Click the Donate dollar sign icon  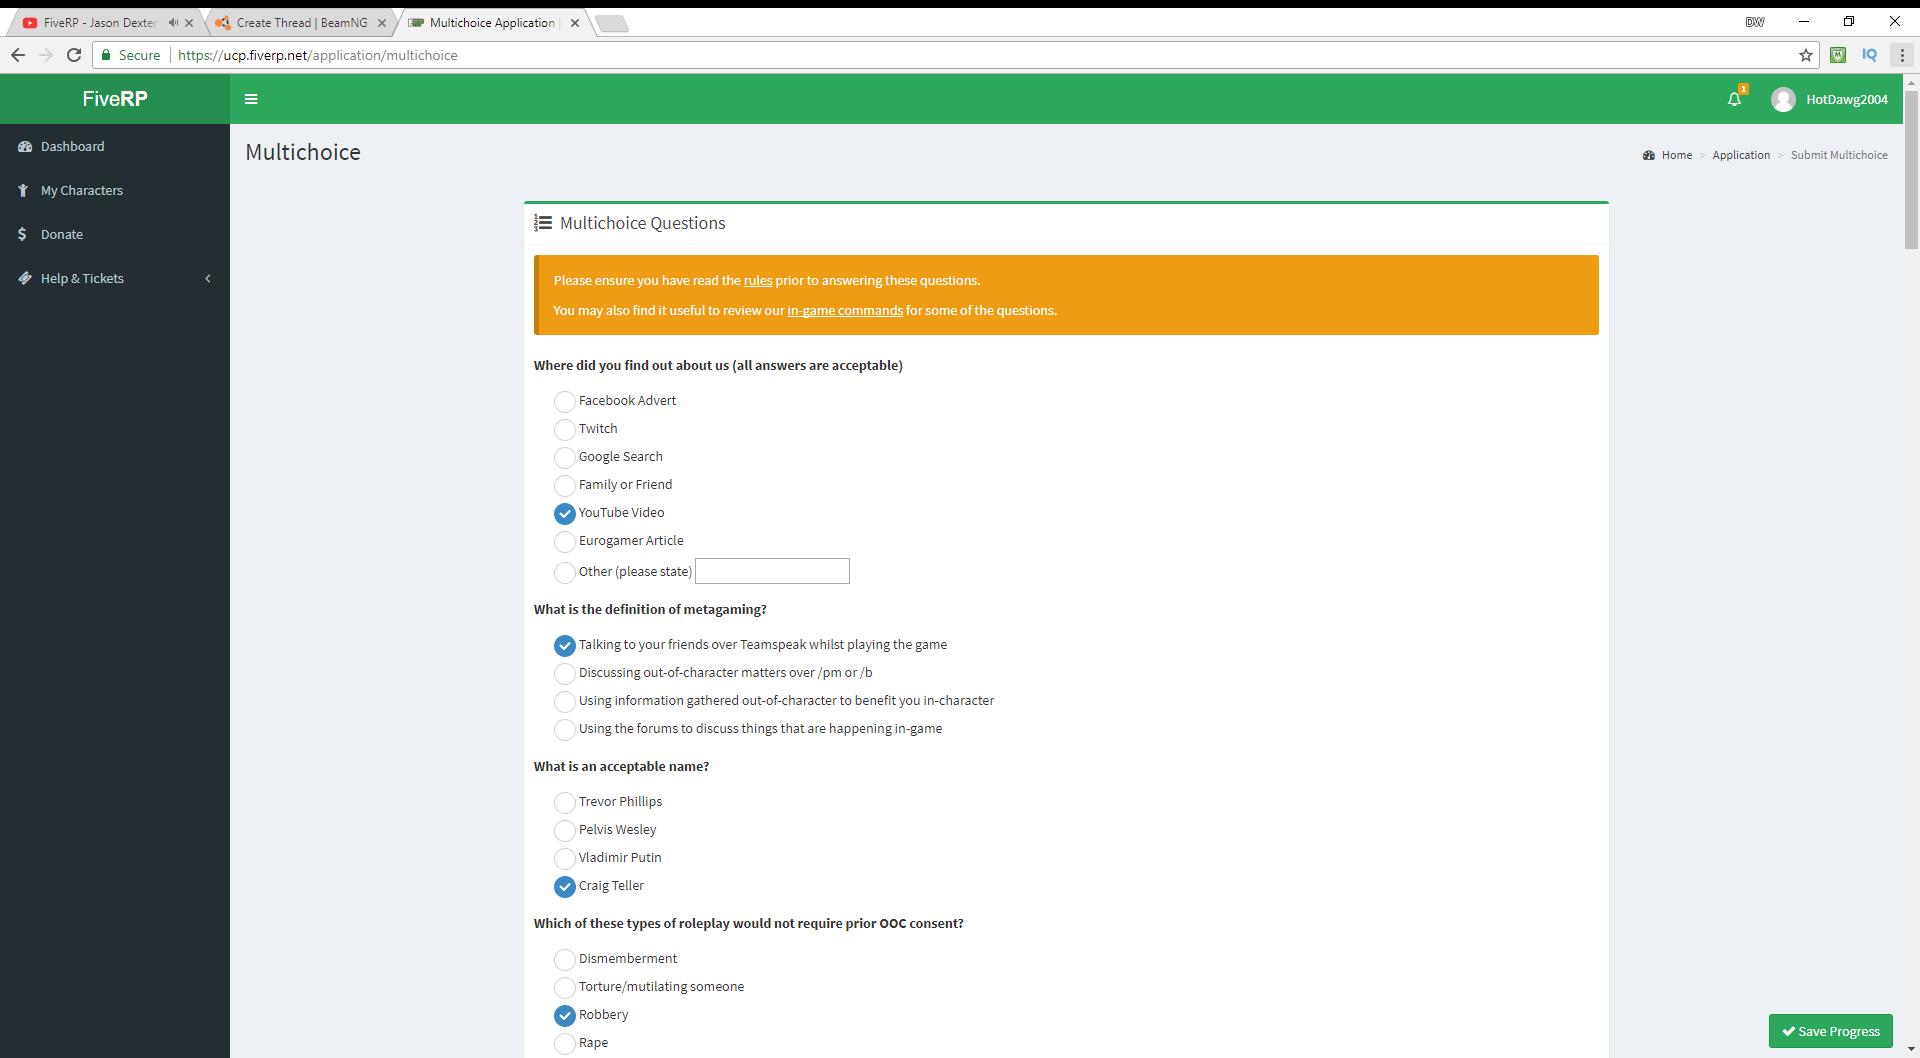[x=22, y=234]
